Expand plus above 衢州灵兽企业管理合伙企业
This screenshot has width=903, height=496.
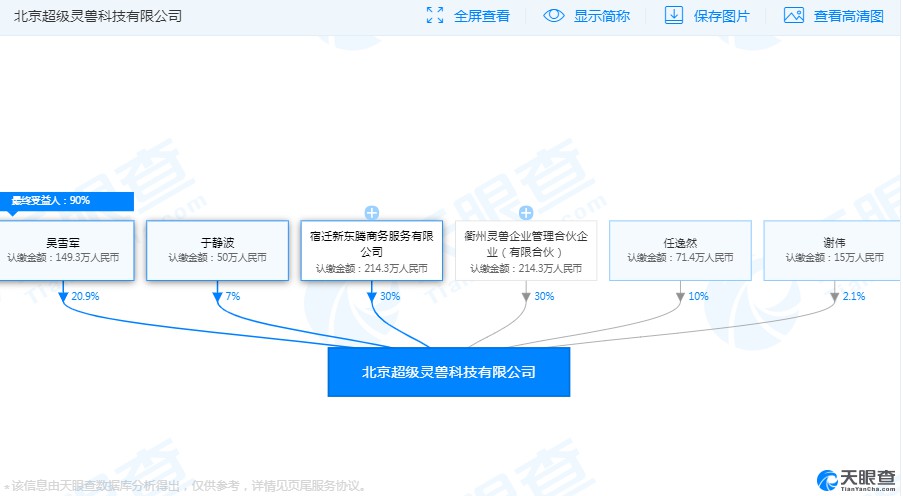click(526, 213)
